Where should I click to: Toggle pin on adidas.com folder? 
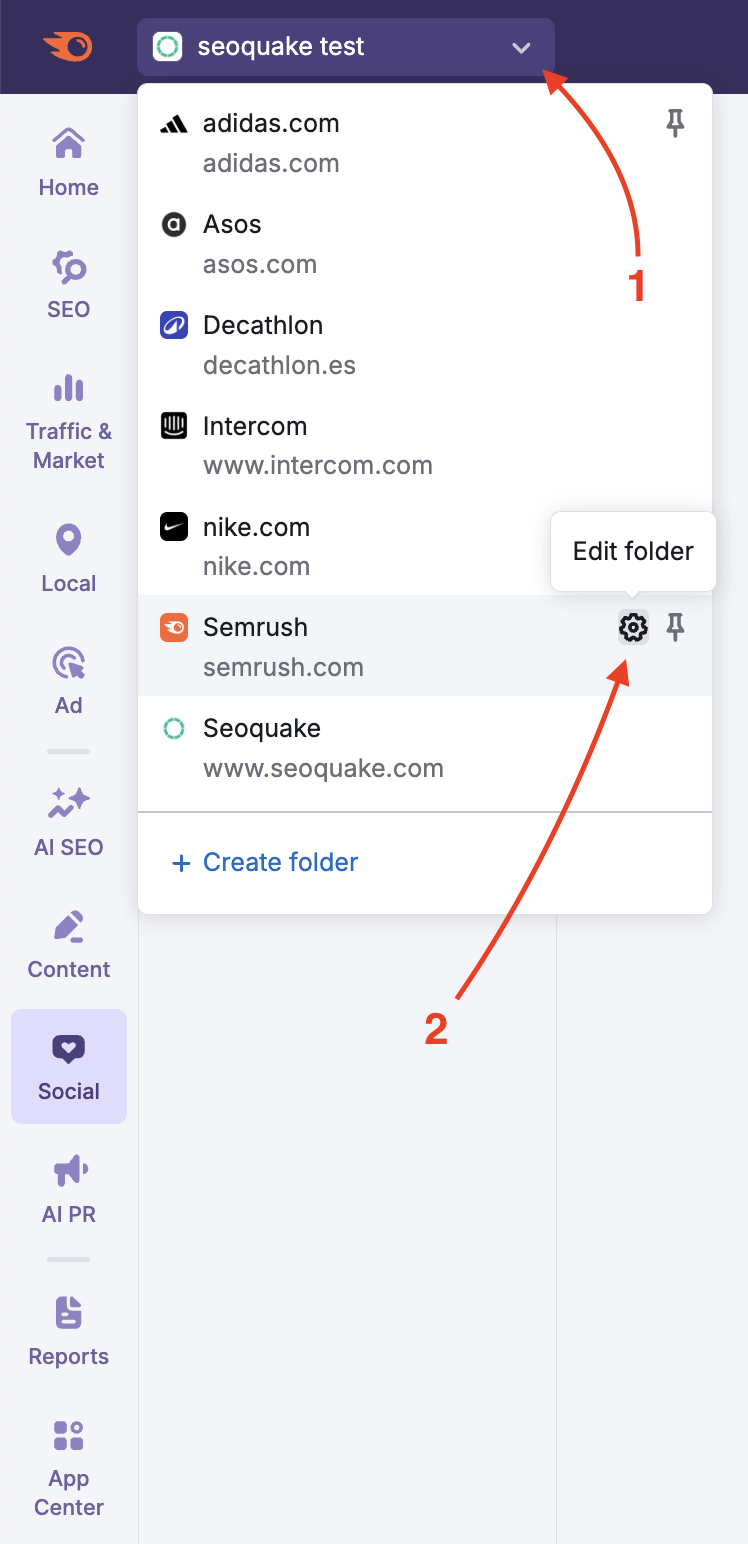click(676, 124)
